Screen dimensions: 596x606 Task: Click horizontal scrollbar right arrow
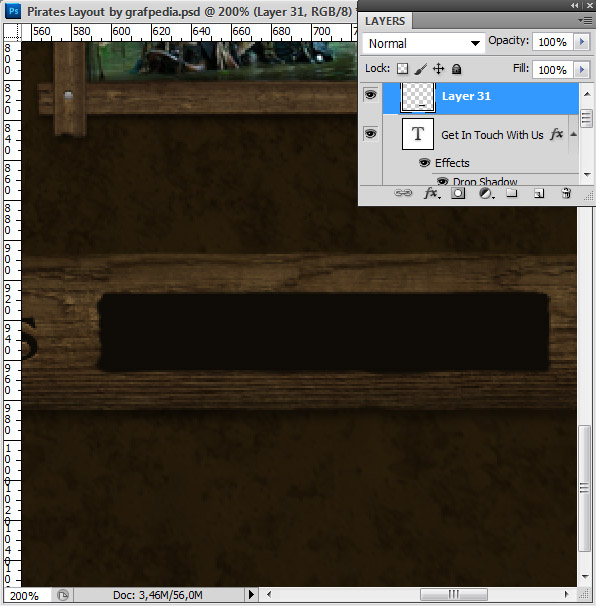pos(566,594)
